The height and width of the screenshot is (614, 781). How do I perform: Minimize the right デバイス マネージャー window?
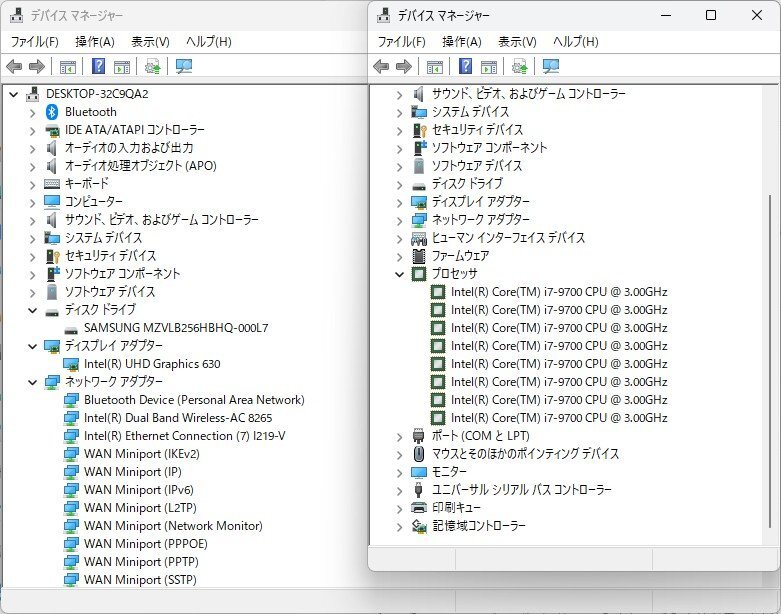(666, 15)
